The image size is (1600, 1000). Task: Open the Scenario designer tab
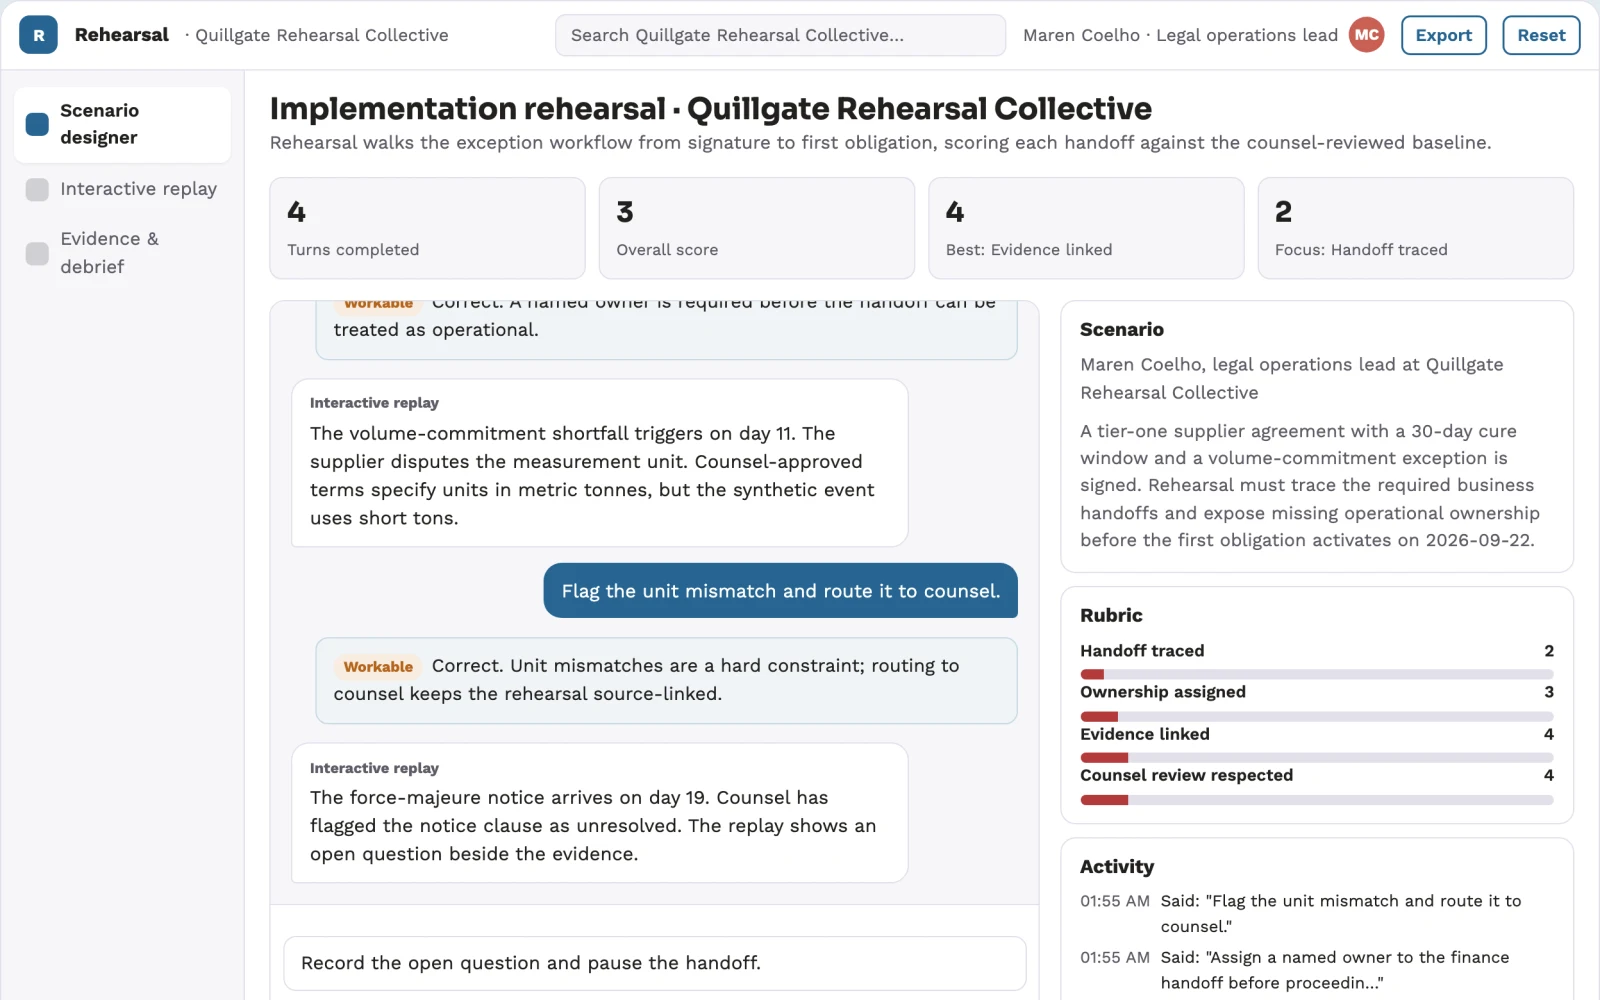[122, 124]
